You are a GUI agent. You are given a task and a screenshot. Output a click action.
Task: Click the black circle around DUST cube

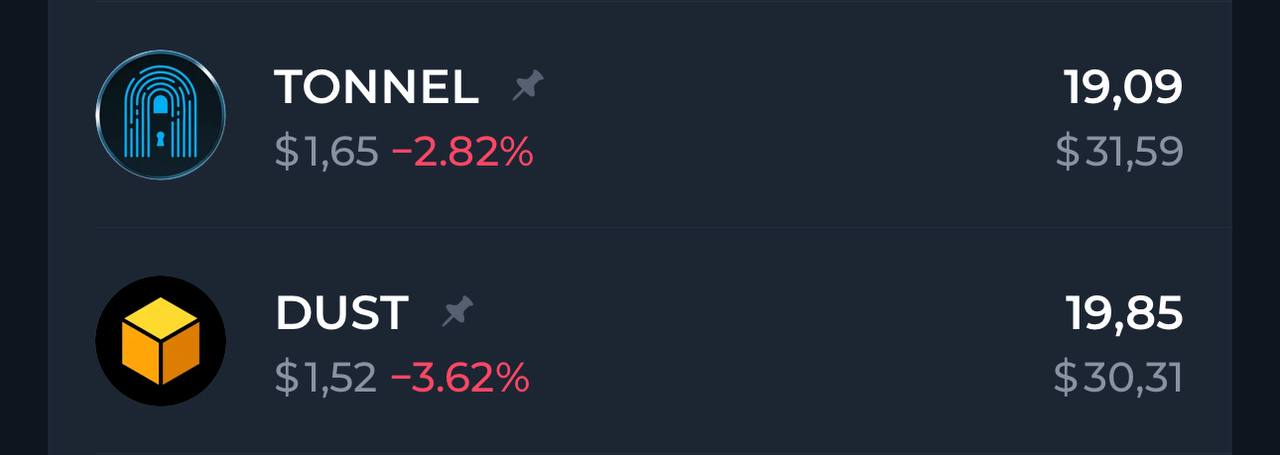(160, 341)
